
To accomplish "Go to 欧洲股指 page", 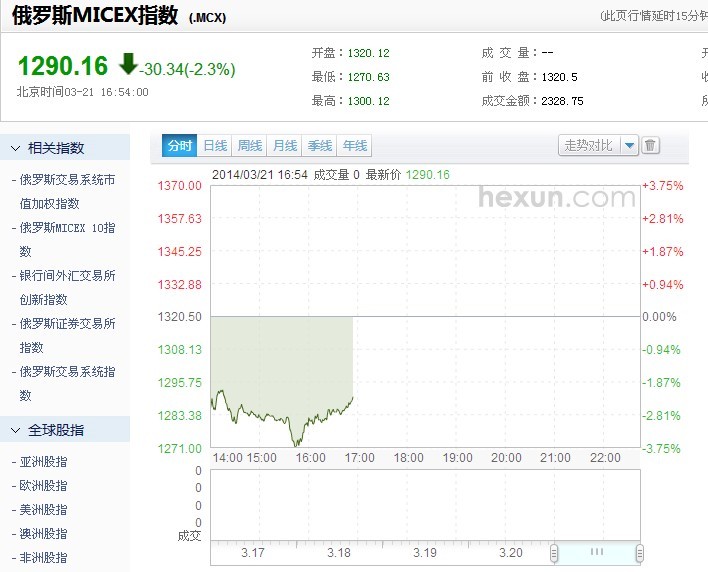I will pyautogui.click(x=44, y=486).
